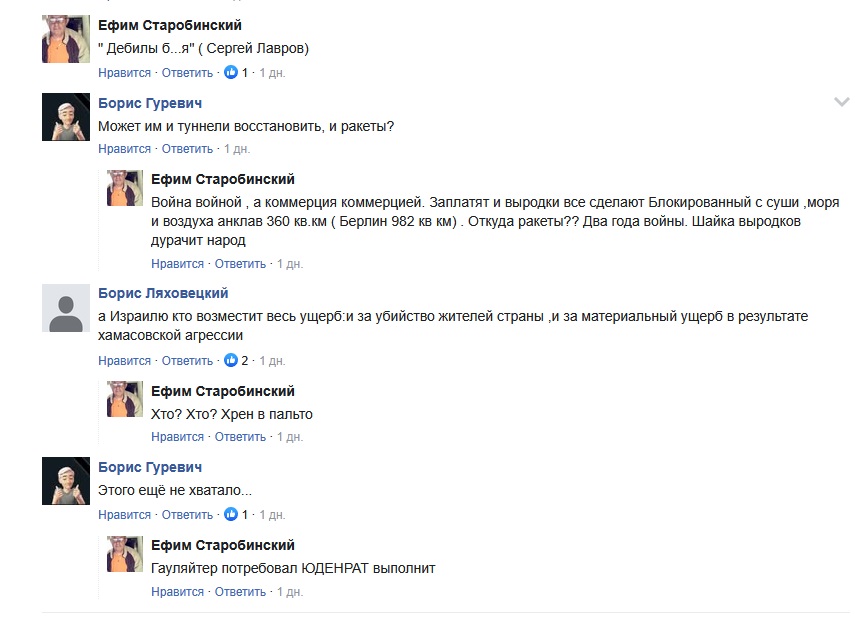Click Старобинский's avatar beside 'Хто? Хто?' reply
This screenshot has width=855, height=617.
(125, 399)
